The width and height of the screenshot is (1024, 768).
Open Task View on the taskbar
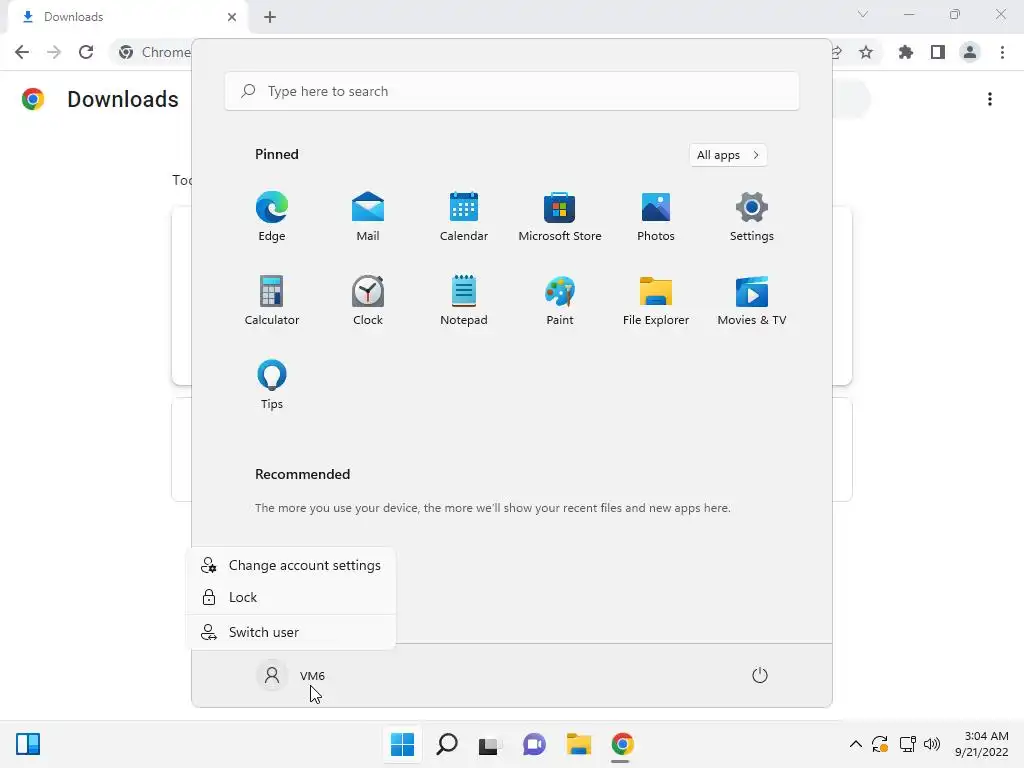(x=489, y=744)
